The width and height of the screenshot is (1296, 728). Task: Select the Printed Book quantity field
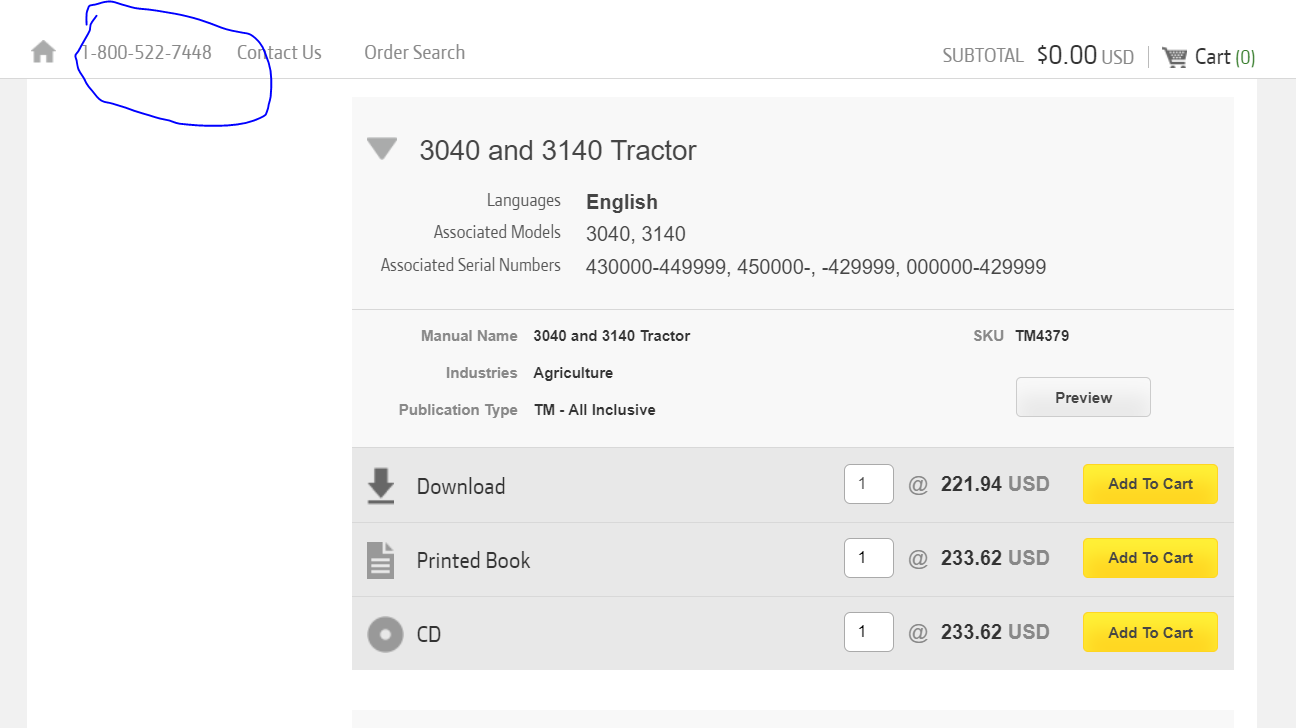(868, 558)
